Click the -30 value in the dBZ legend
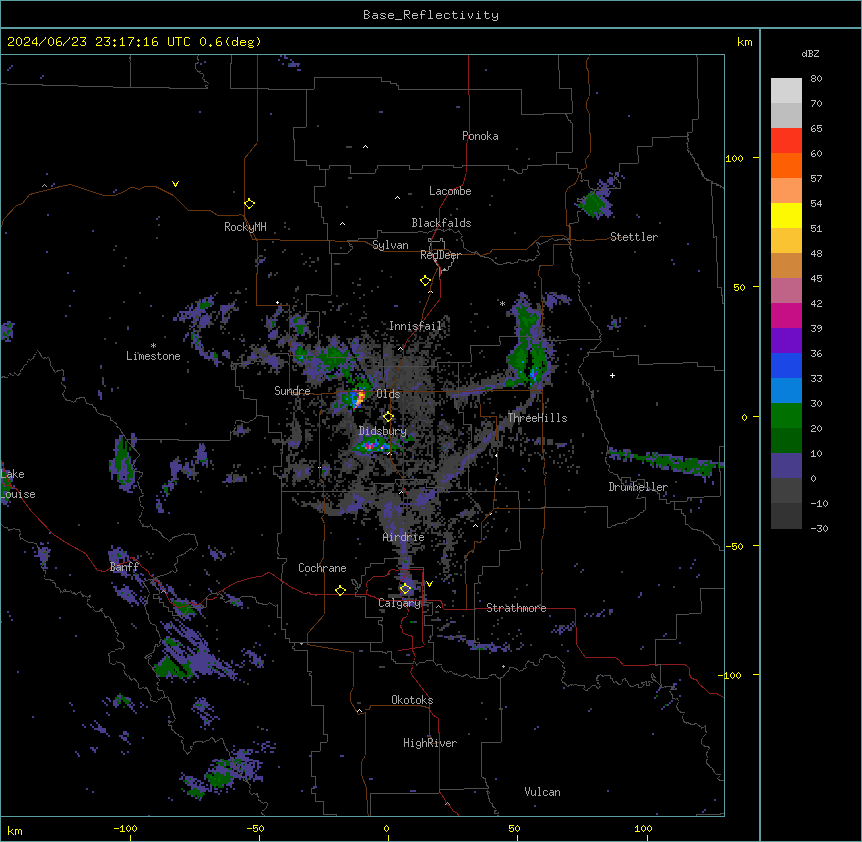 (819, 529)
